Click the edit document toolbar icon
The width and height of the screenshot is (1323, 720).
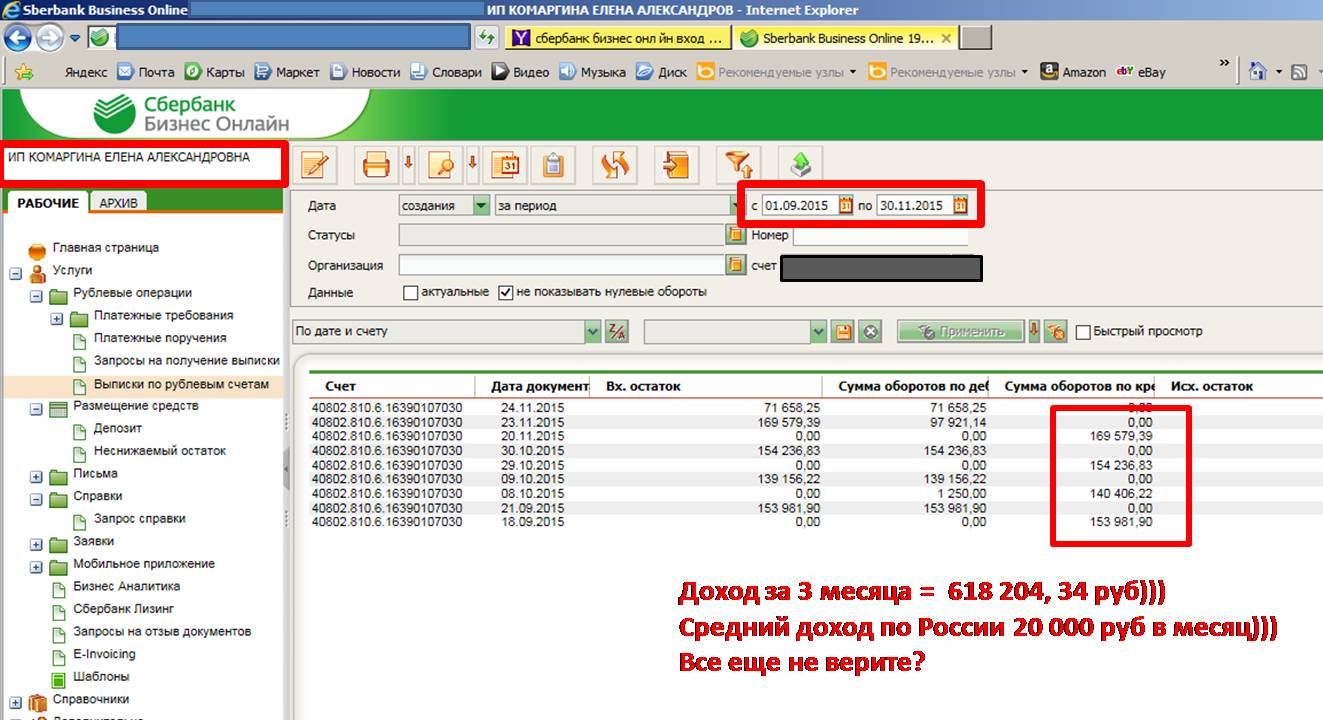coord(316,164)
